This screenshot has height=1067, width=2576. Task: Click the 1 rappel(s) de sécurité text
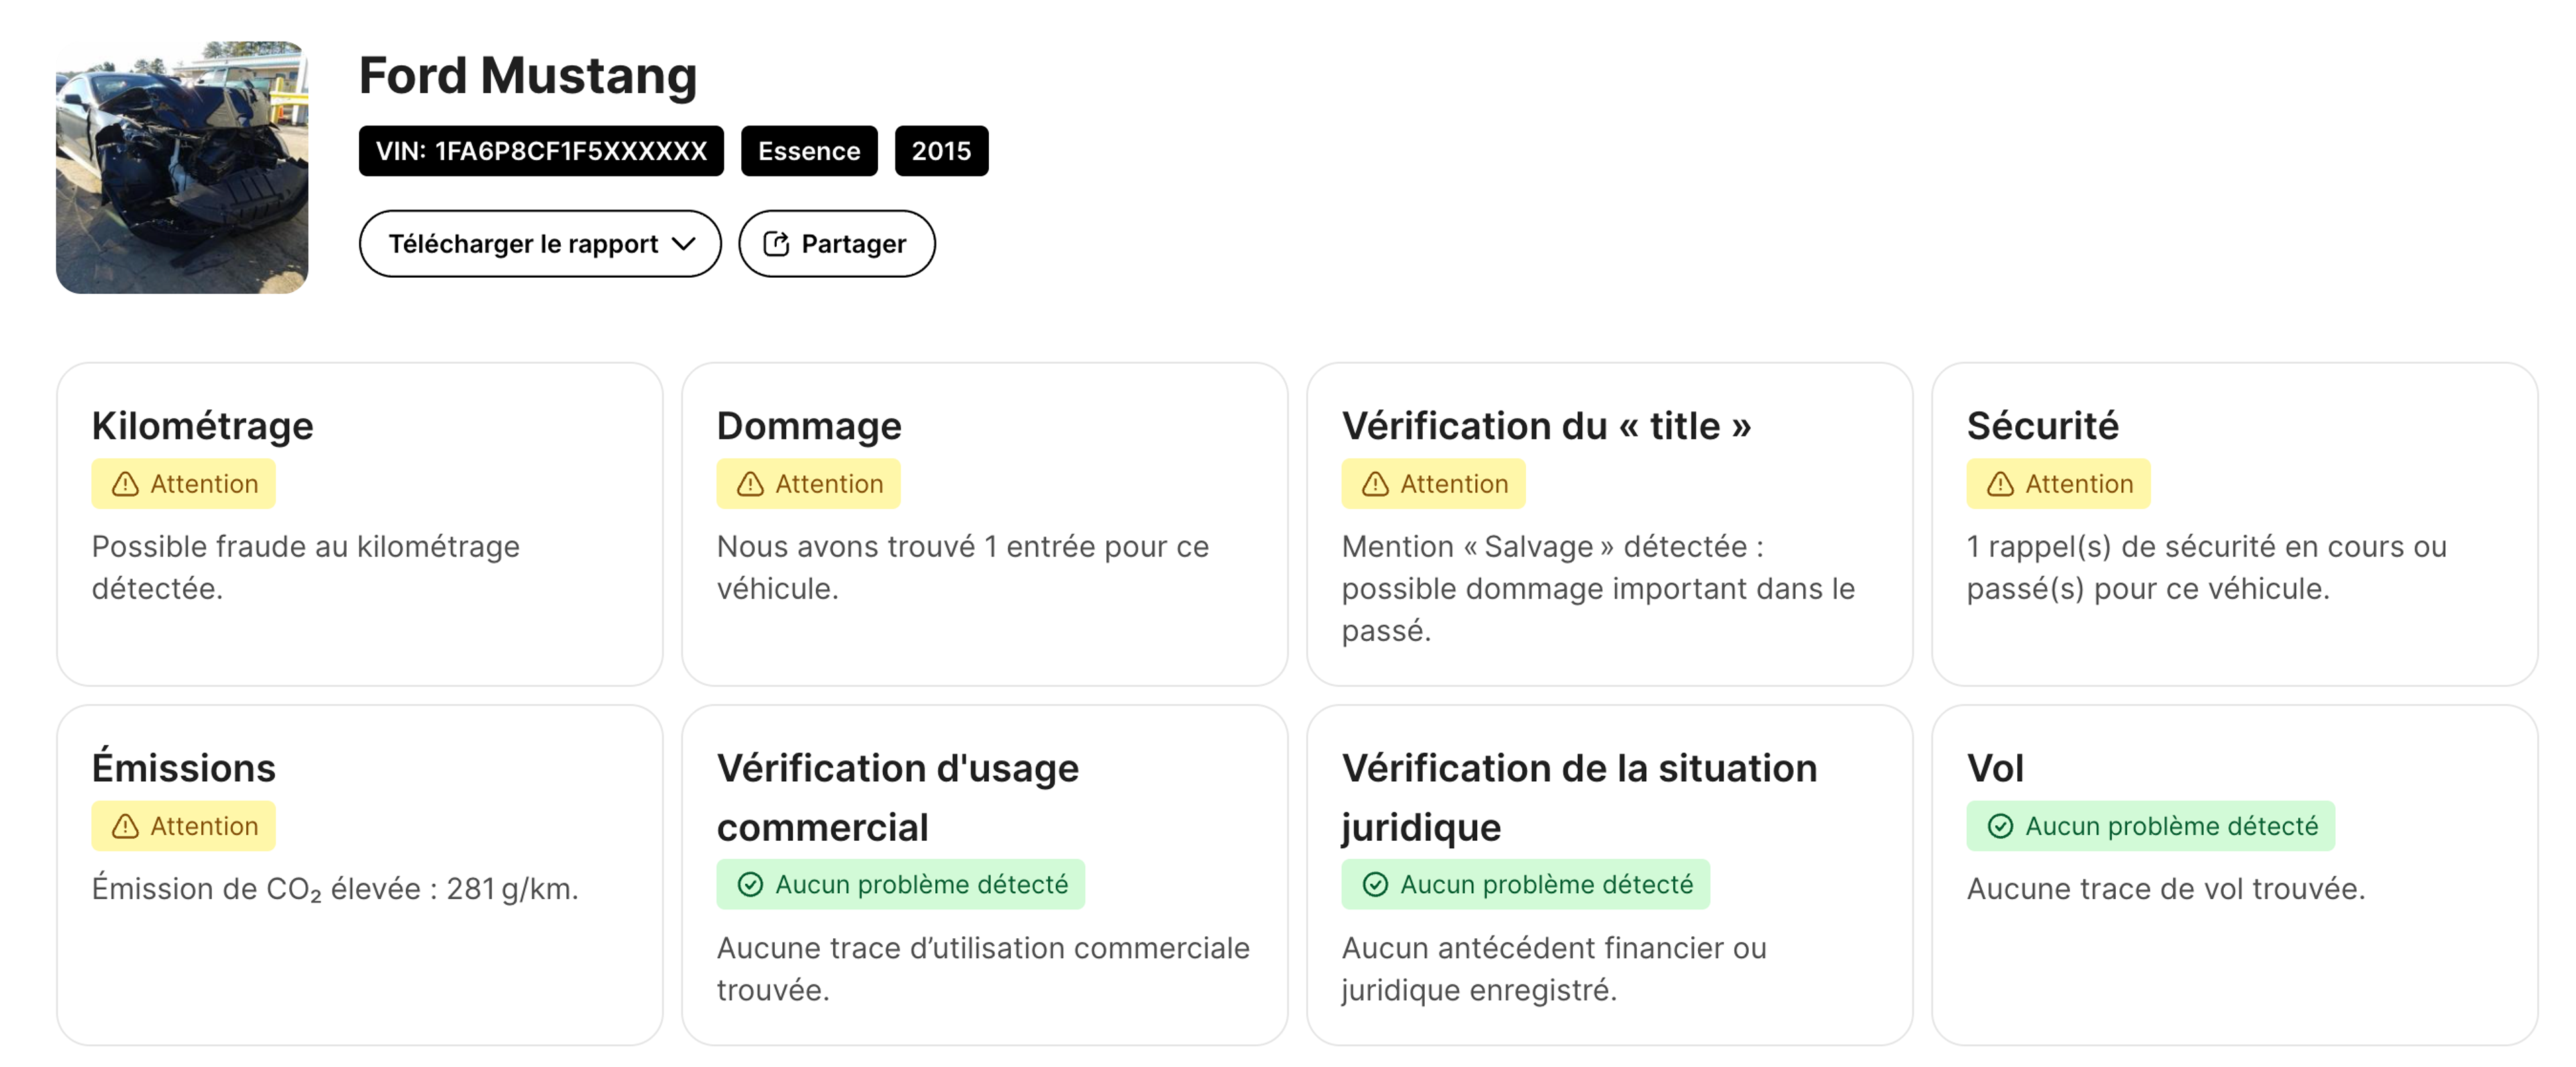2207,567
